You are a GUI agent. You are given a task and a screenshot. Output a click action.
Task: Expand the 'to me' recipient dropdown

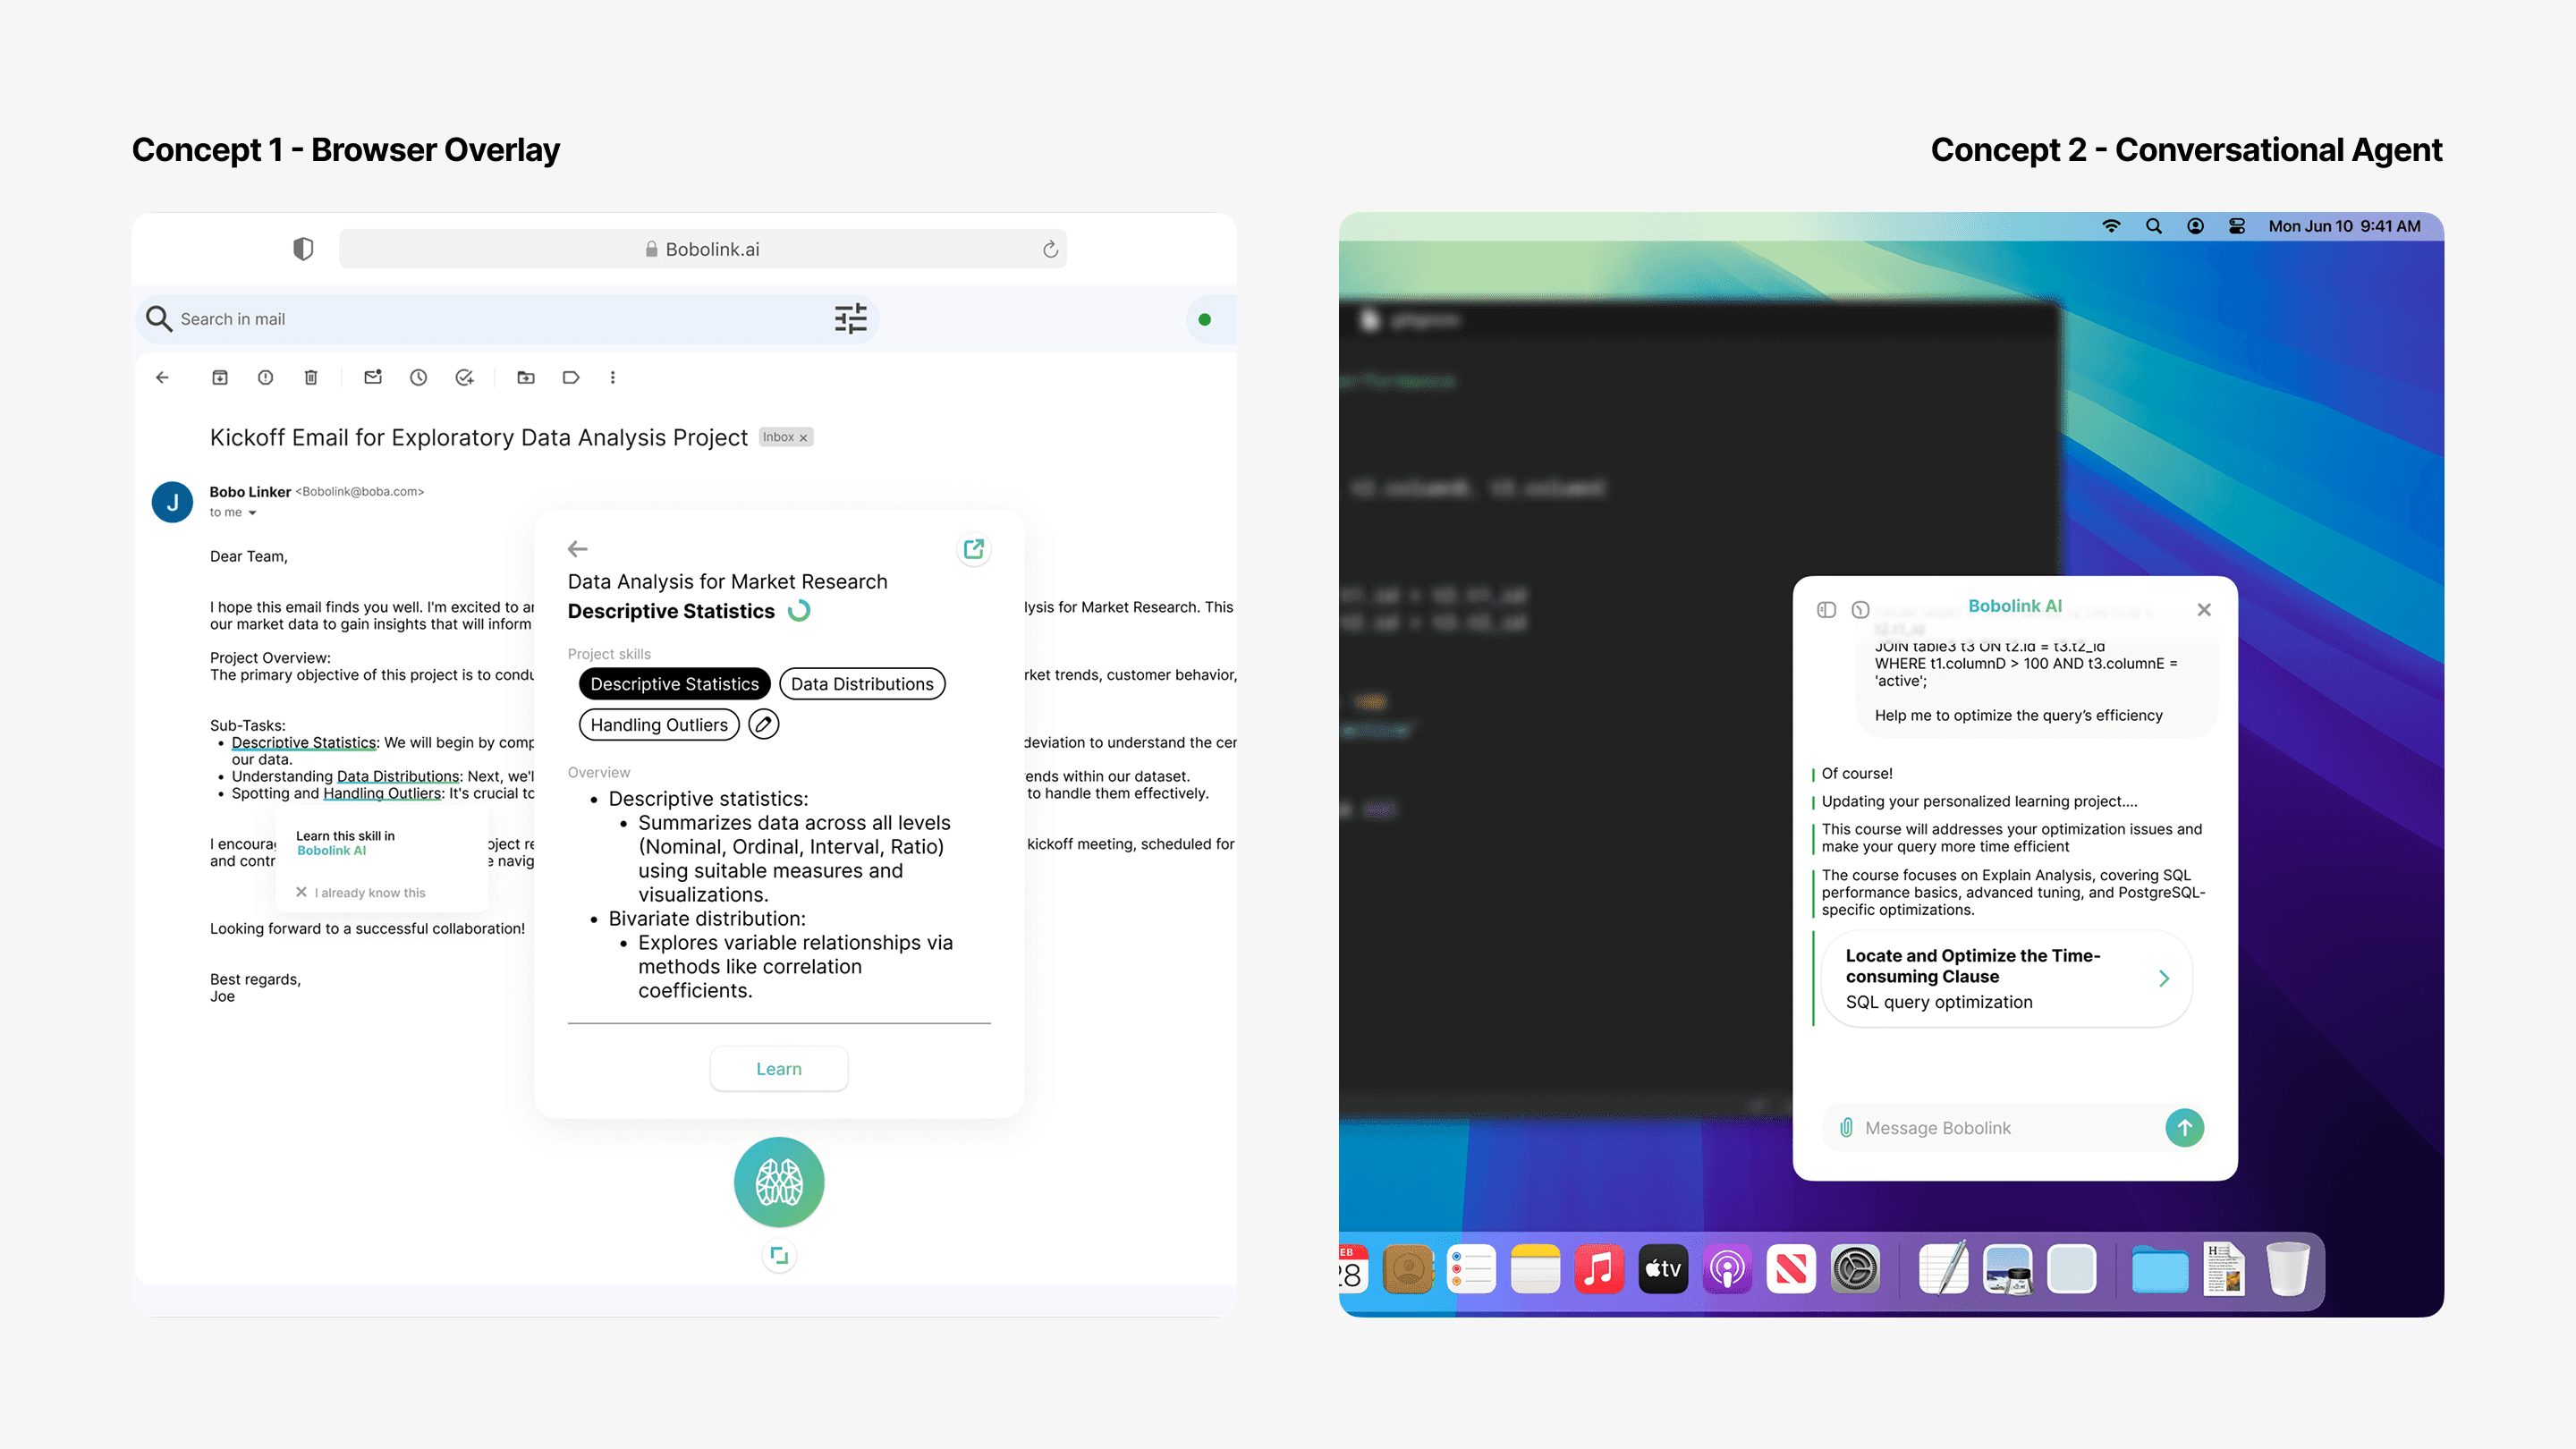(252, 513)
